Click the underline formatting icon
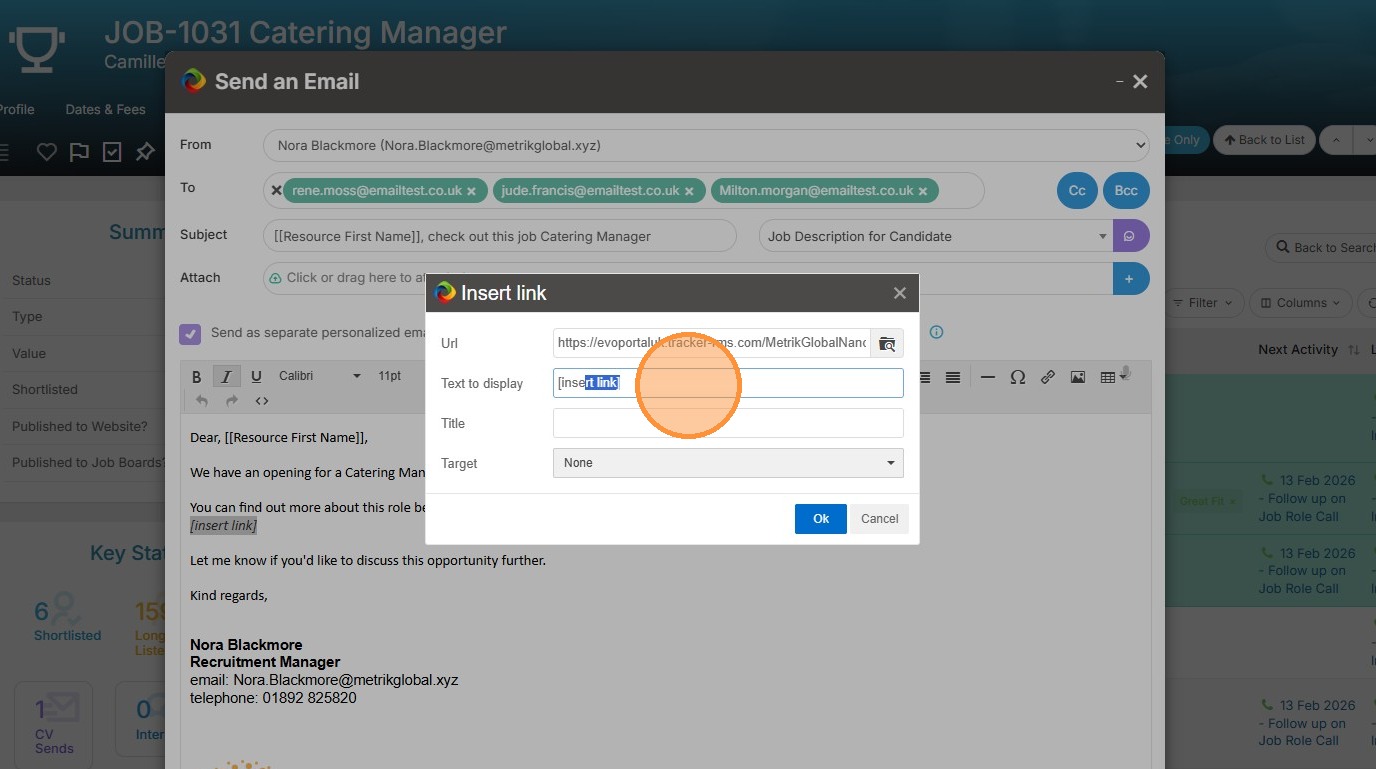Image resolution: width=1376 pixels, height=769 pixels. (256, 376)
